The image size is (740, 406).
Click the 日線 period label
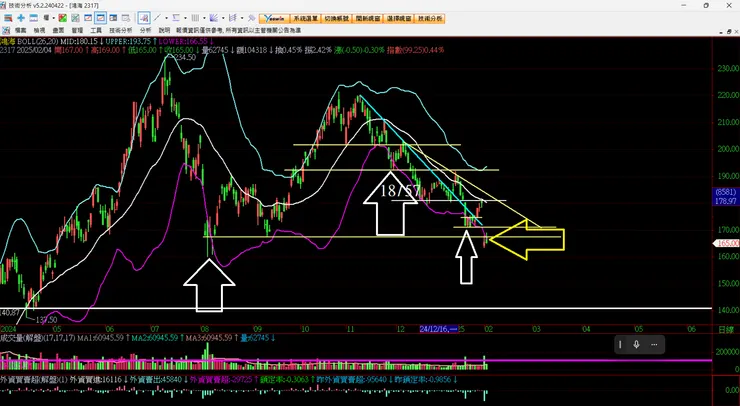pos(726,330)
